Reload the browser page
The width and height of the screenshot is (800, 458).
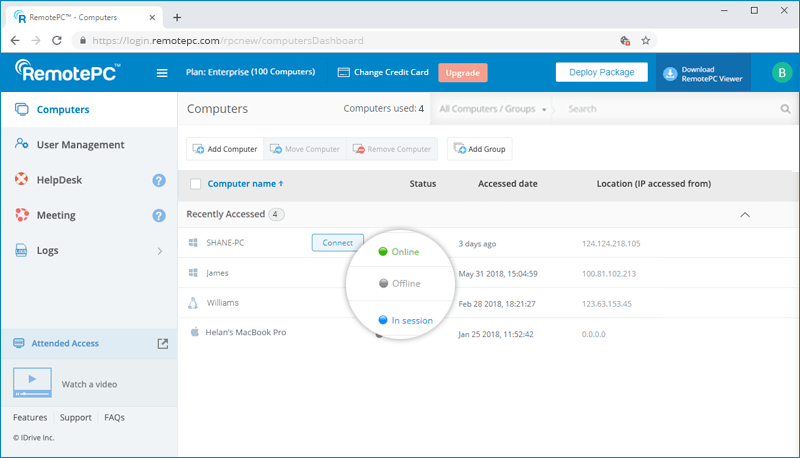(x=57, y=41)
